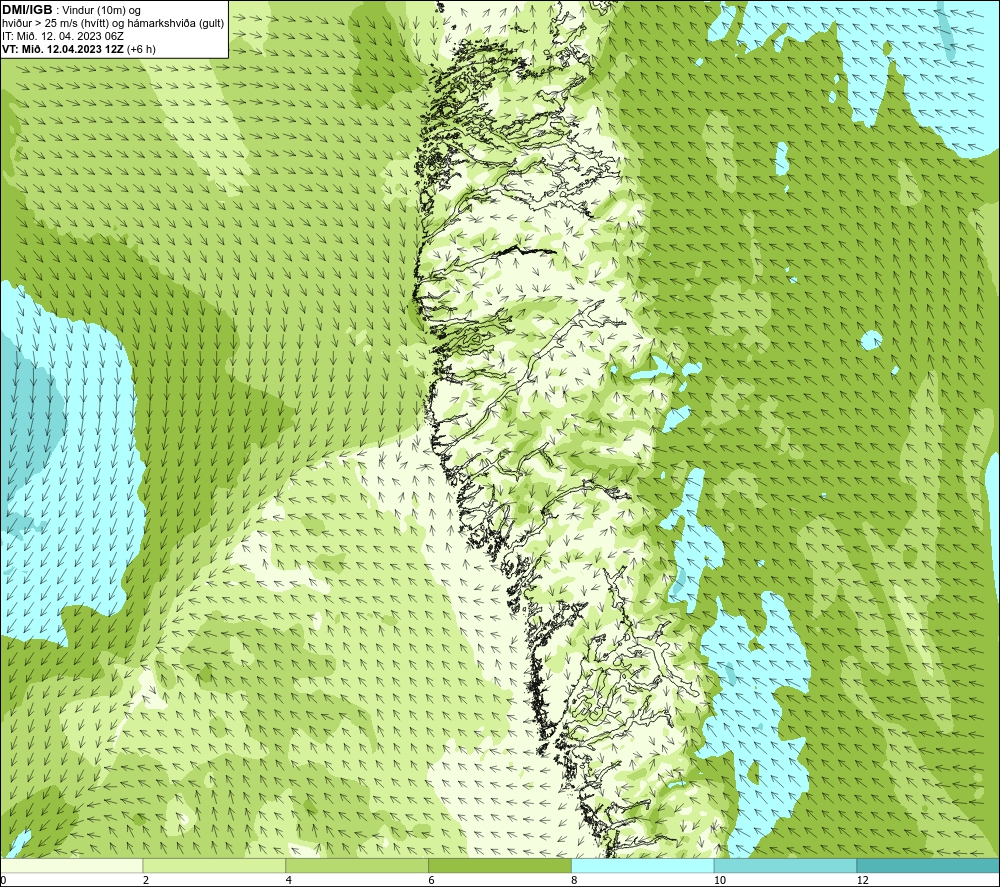Click the legend value label '0'

(3, 880)
